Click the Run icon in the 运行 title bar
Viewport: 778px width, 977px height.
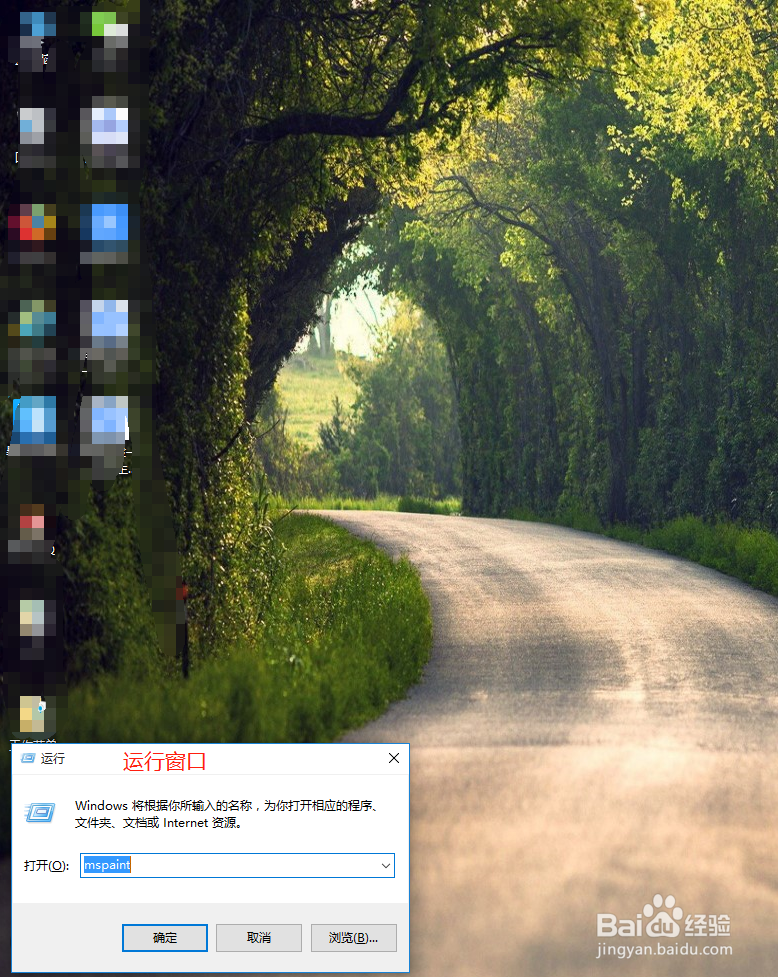coord(28,758)
